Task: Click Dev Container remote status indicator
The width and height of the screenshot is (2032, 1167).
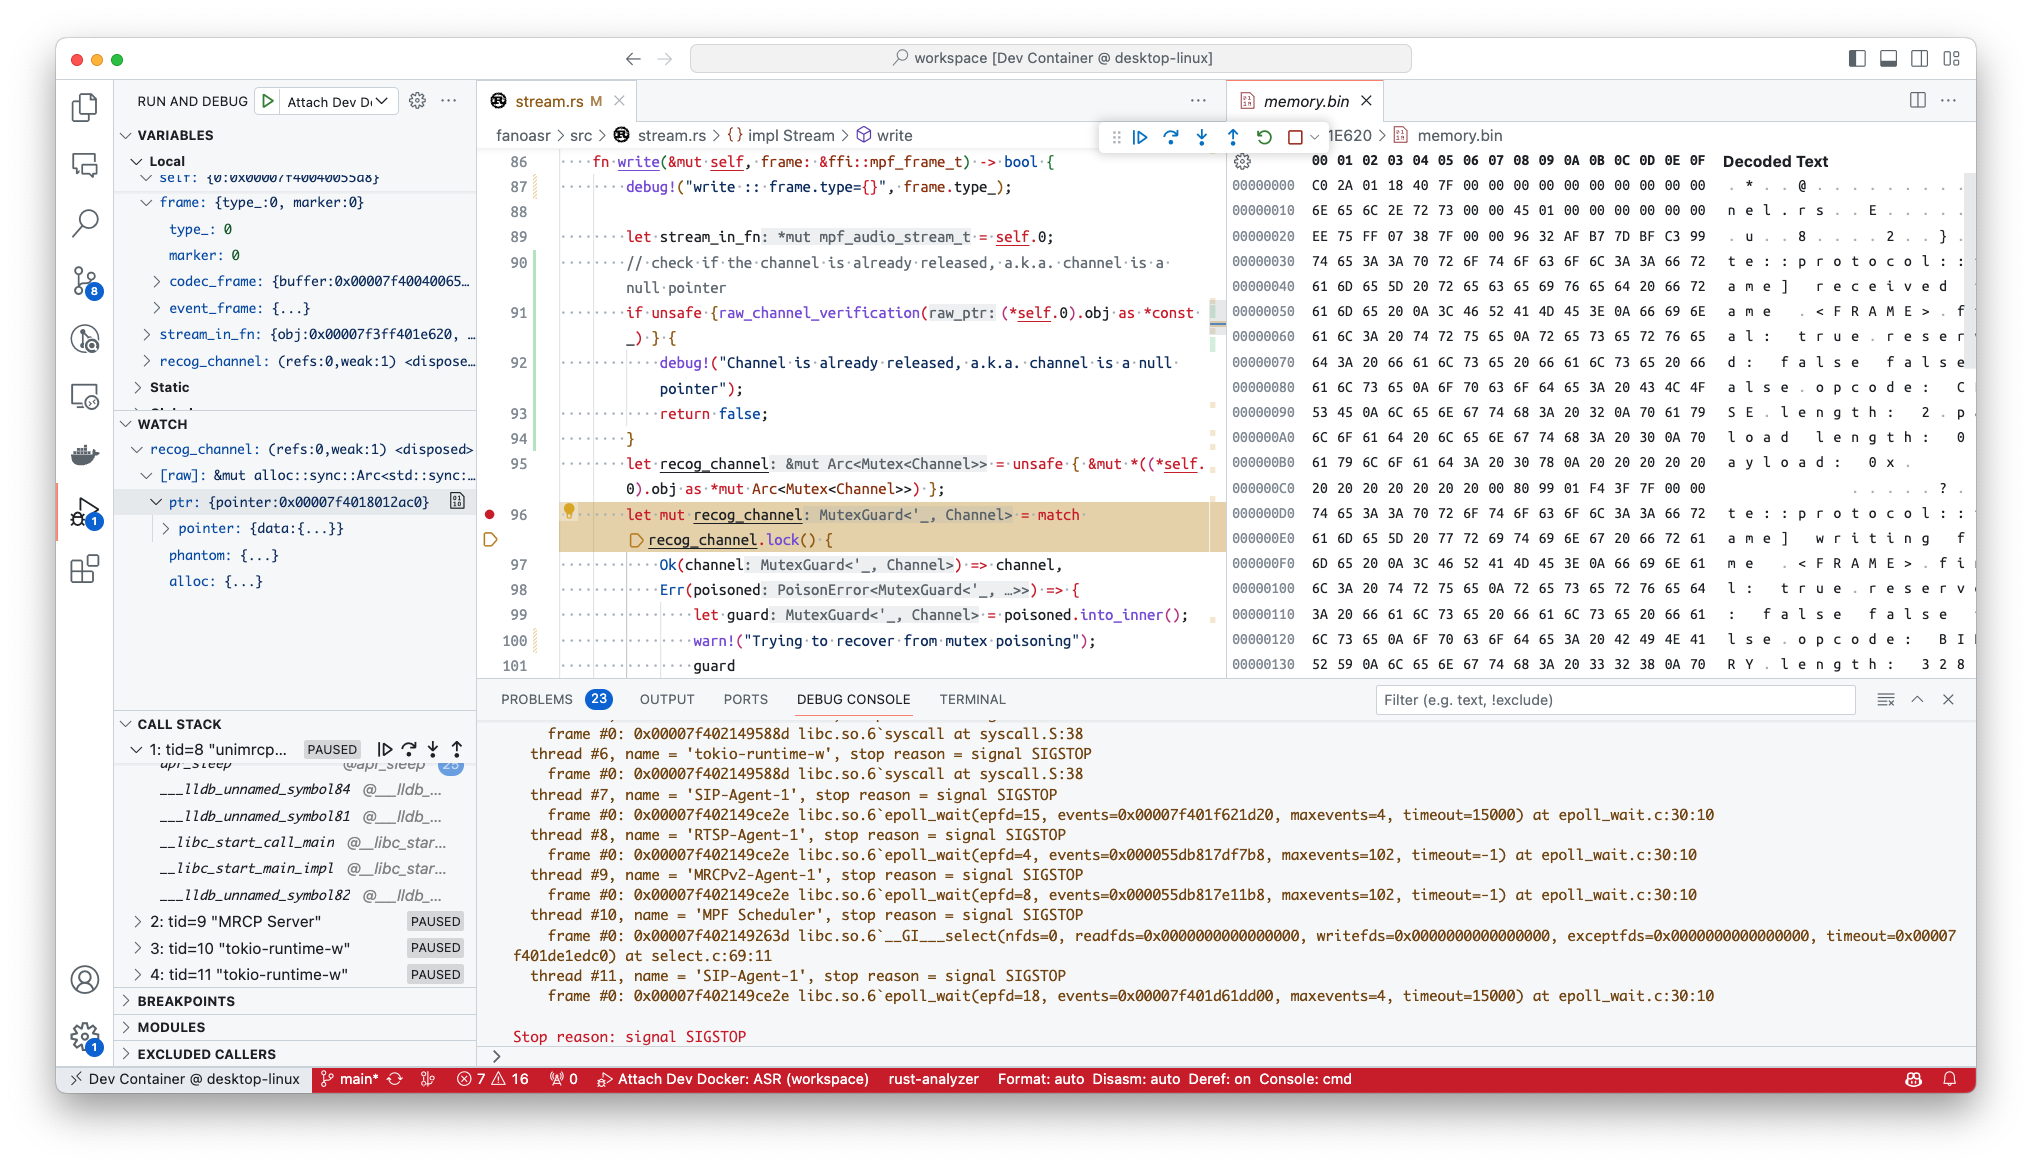Action: 185,1079
